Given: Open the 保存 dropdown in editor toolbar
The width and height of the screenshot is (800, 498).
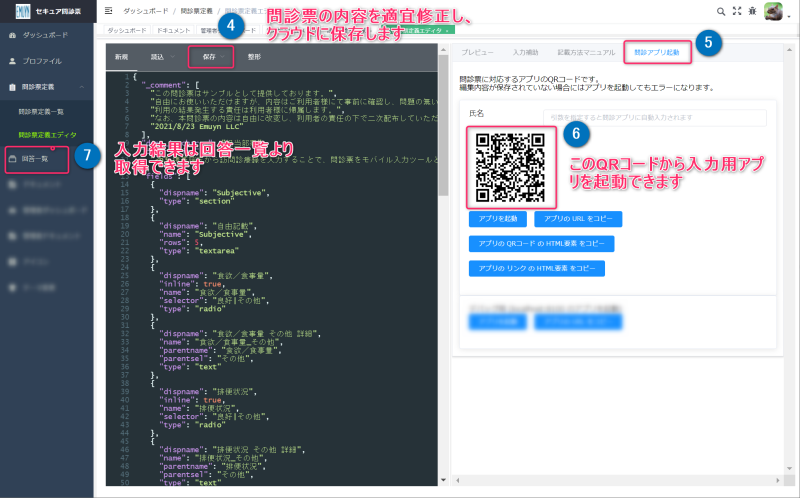Looking at the screenshot, I should [x=213, y=57].
